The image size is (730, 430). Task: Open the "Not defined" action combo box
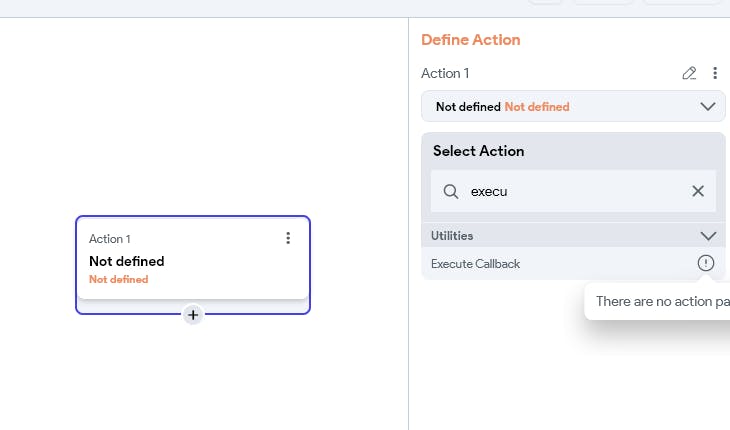point(560,106)
